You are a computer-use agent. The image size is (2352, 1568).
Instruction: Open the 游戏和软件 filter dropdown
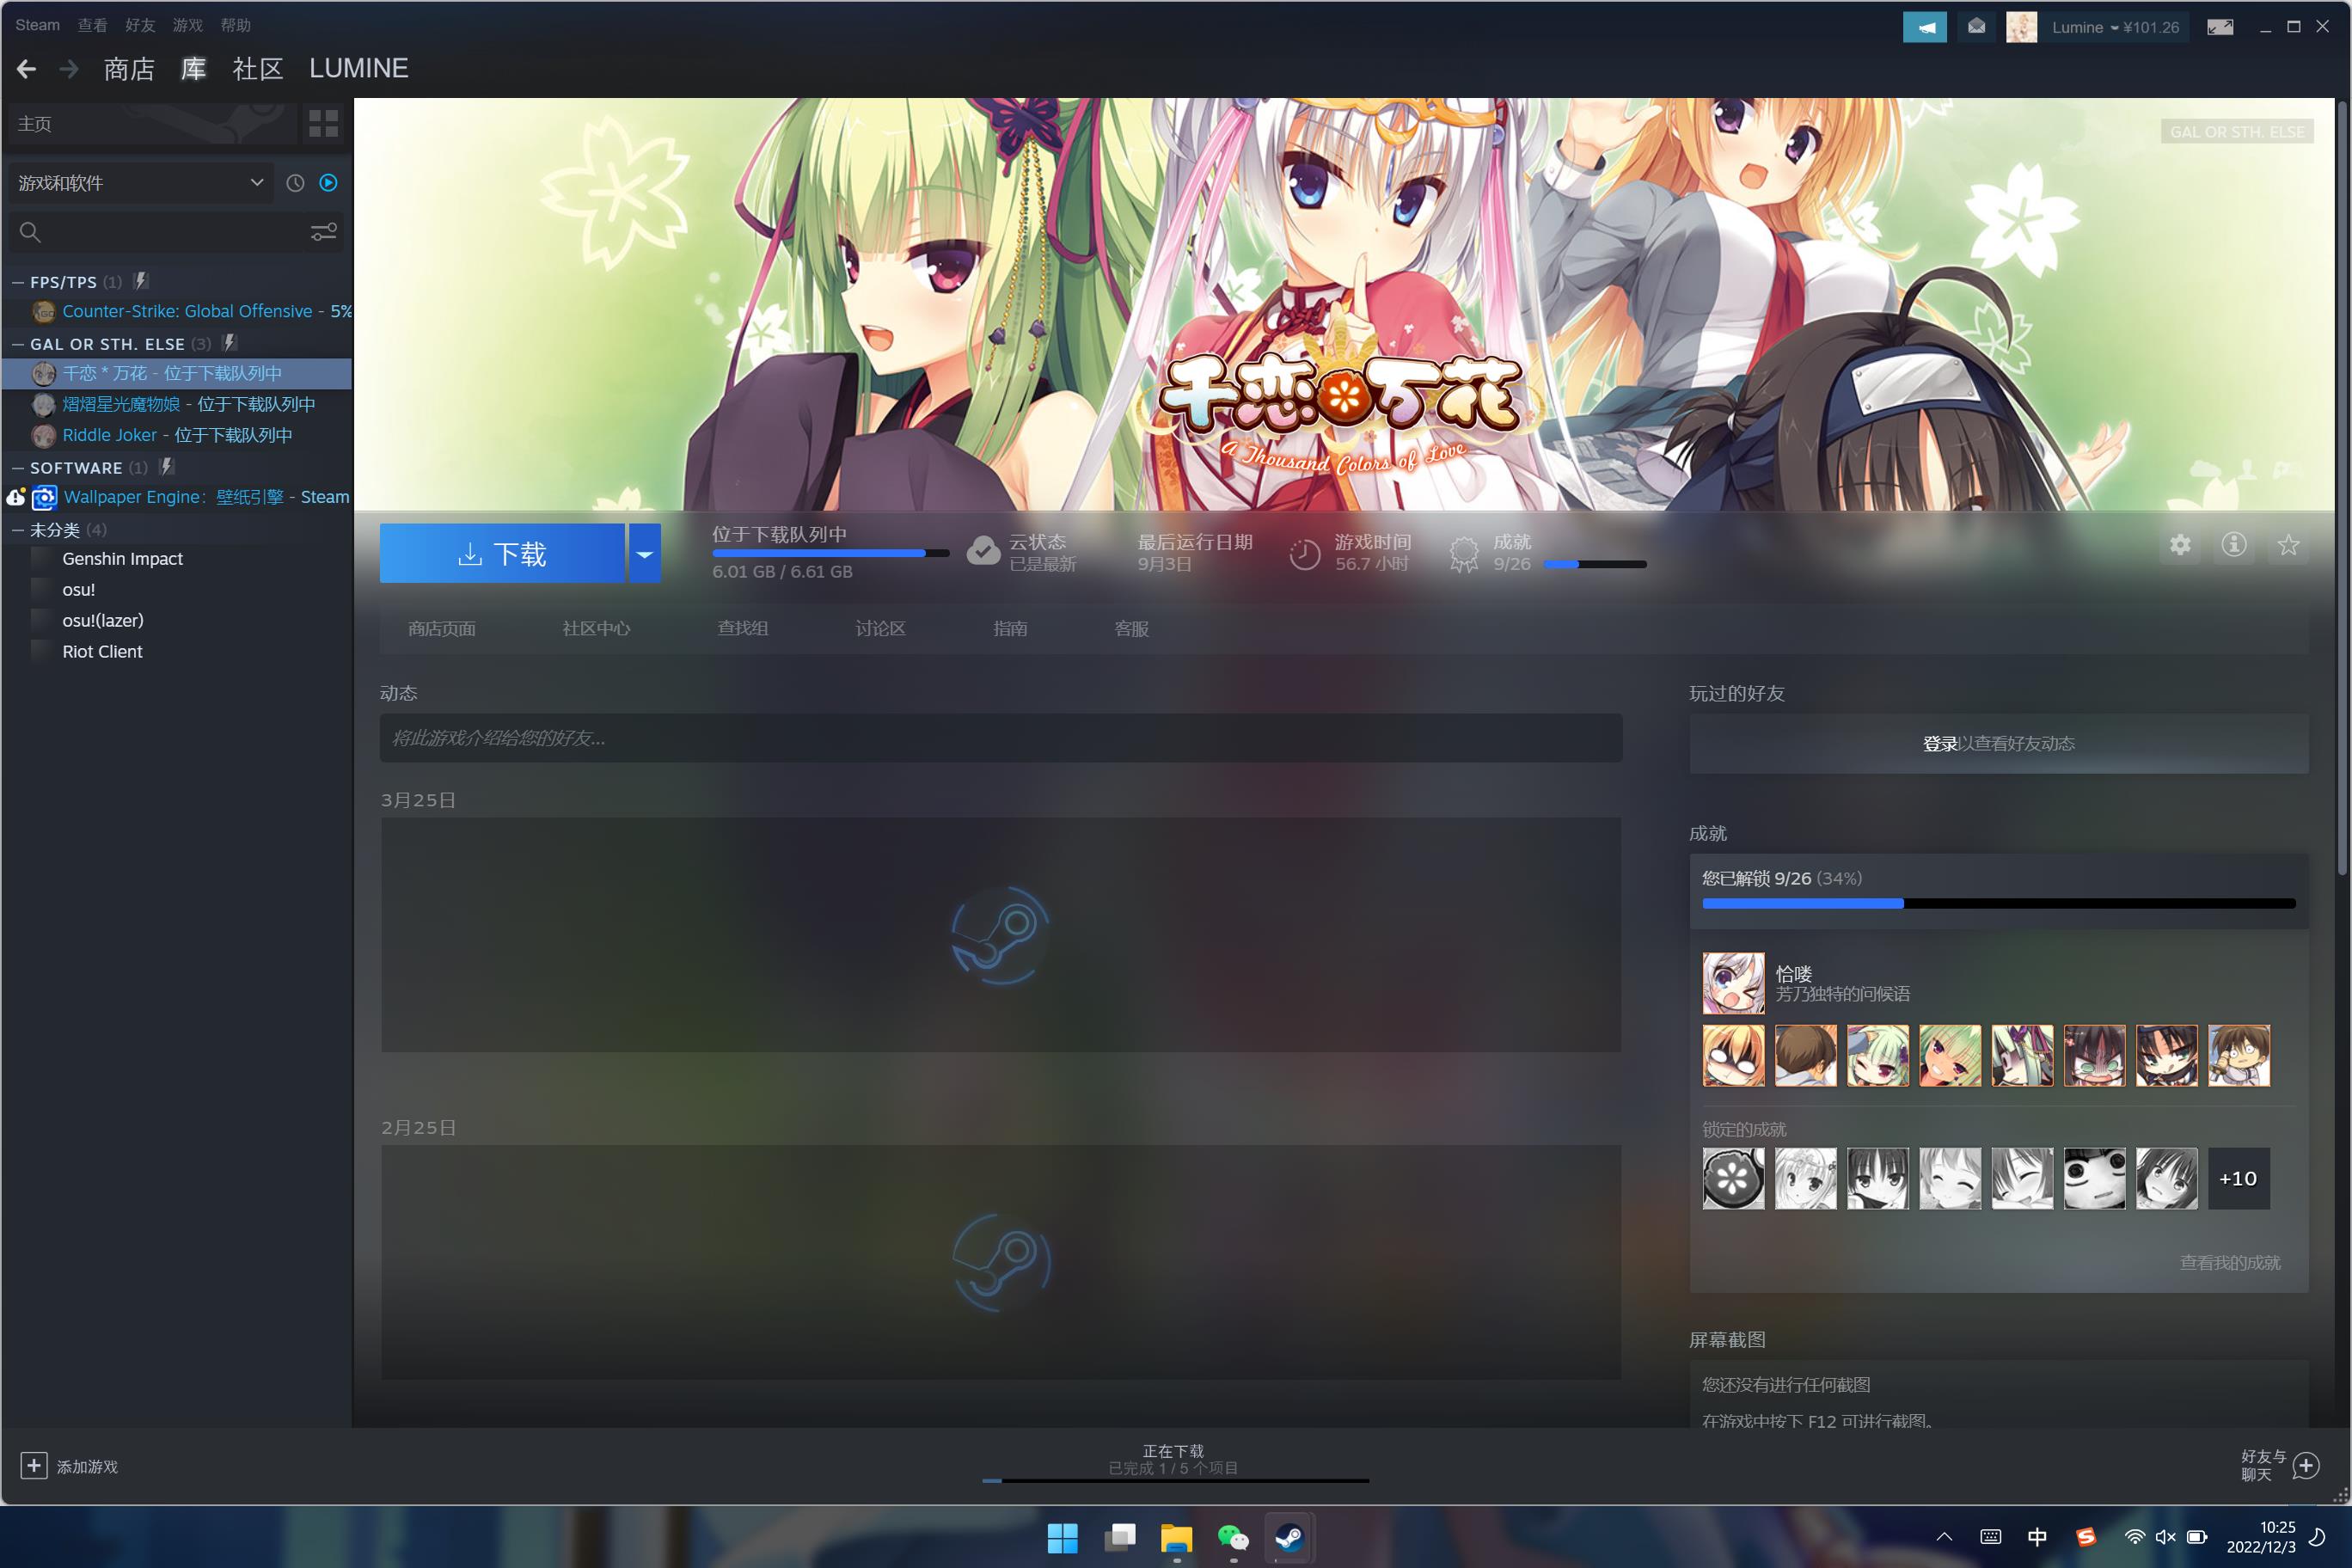click(x=140, y=183)
